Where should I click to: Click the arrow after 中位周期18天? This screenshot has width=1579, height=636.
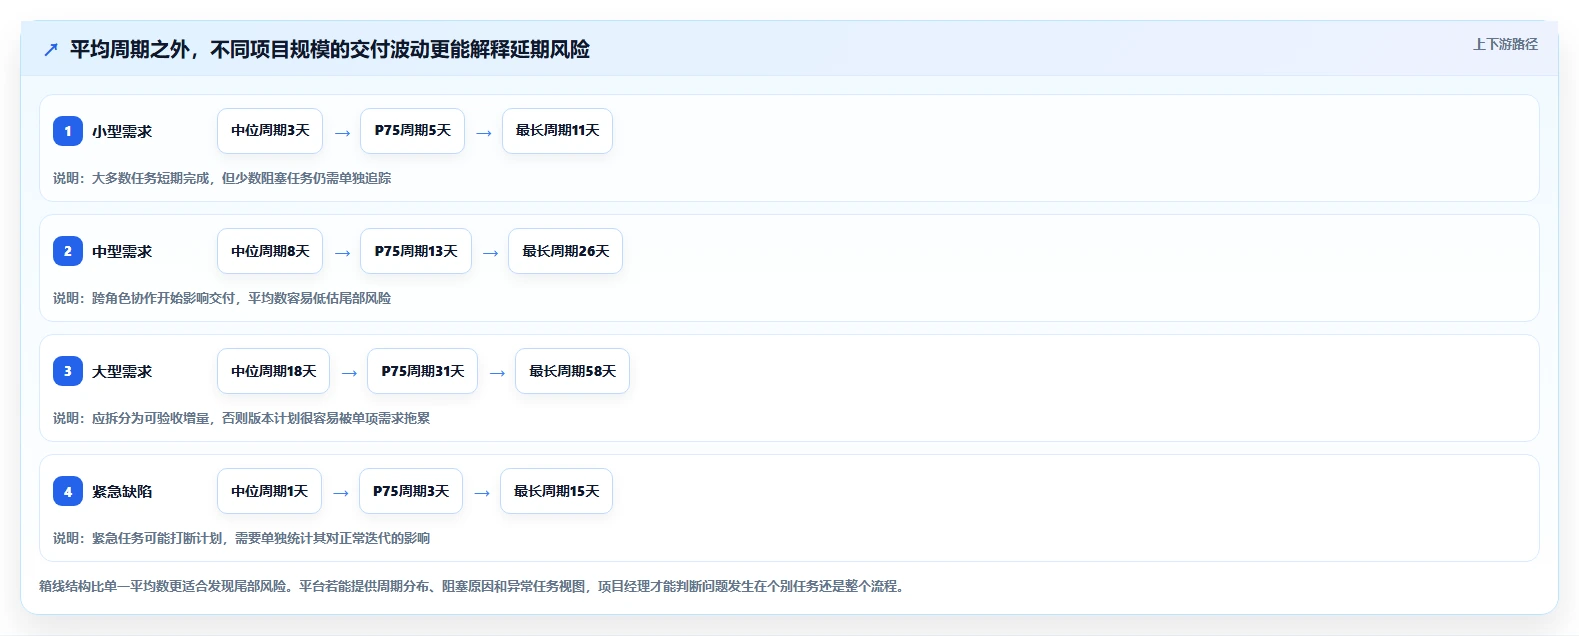click(x=349, y=373)
